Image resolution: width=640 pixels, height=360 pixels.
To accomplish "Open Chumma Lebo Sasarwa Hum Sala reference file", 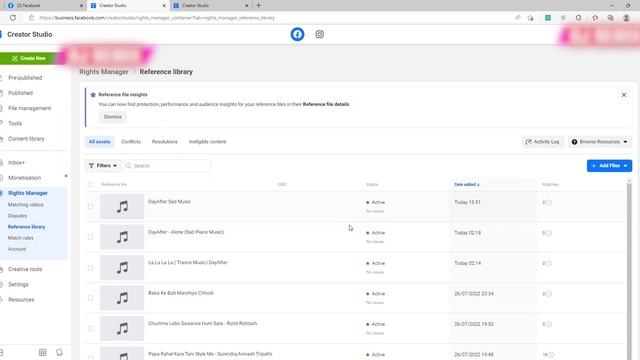I will (x=202, y=324).
